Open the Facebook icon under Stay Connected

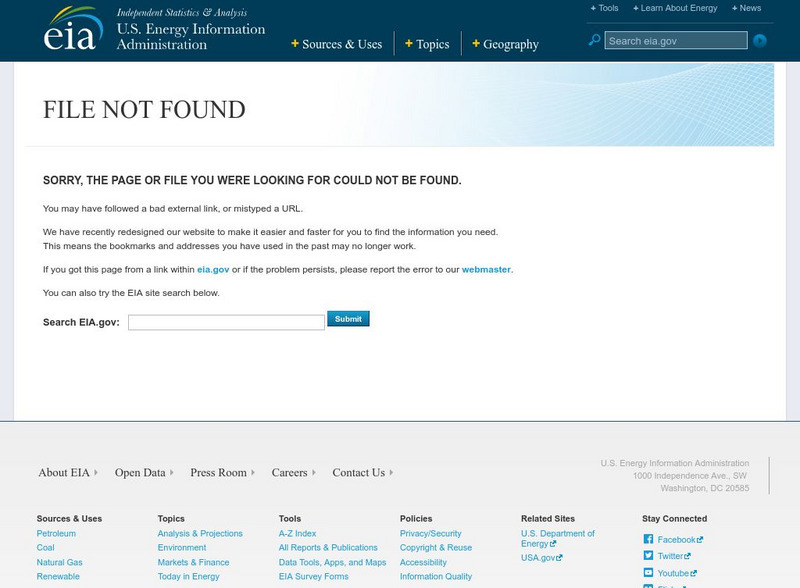(x=648, y=539)
